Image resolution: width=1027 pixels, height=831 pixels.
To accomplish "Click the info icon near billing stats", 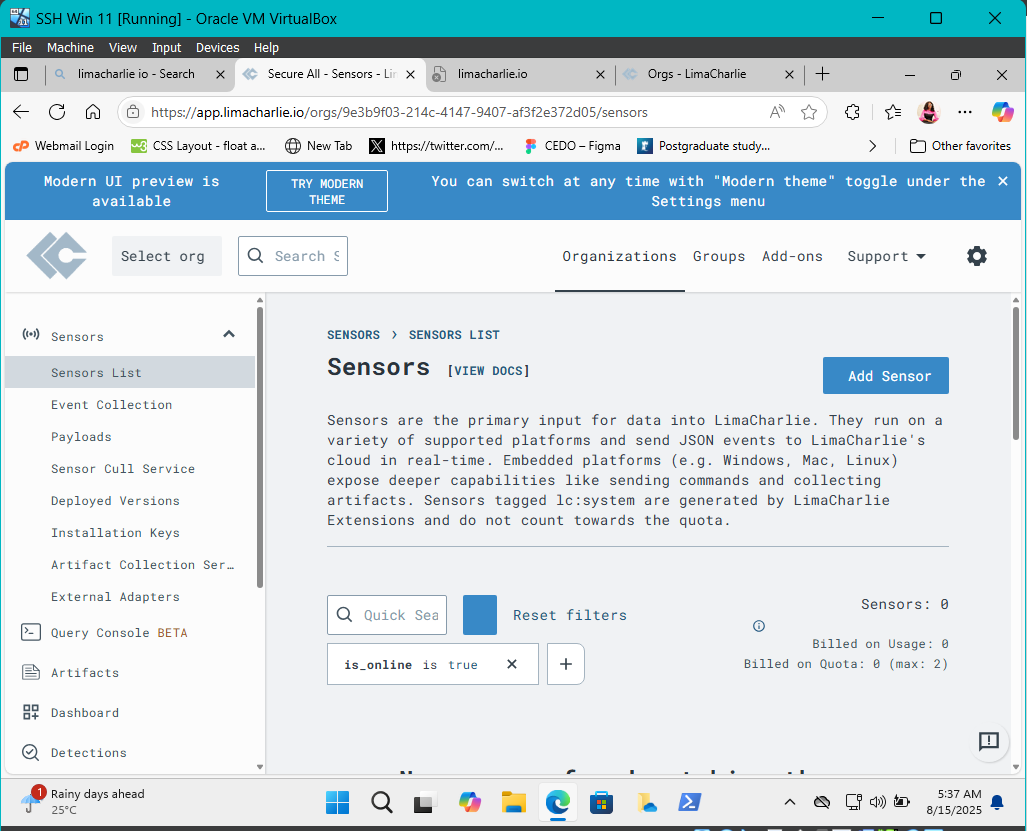I will click(x=758, y=626).
